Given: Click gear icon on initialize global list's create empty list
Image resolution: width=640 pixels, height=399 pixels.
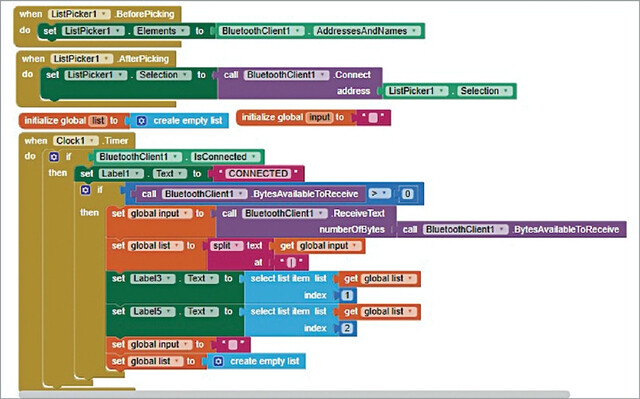Looking at the screenshot, I should coord(142,121).
